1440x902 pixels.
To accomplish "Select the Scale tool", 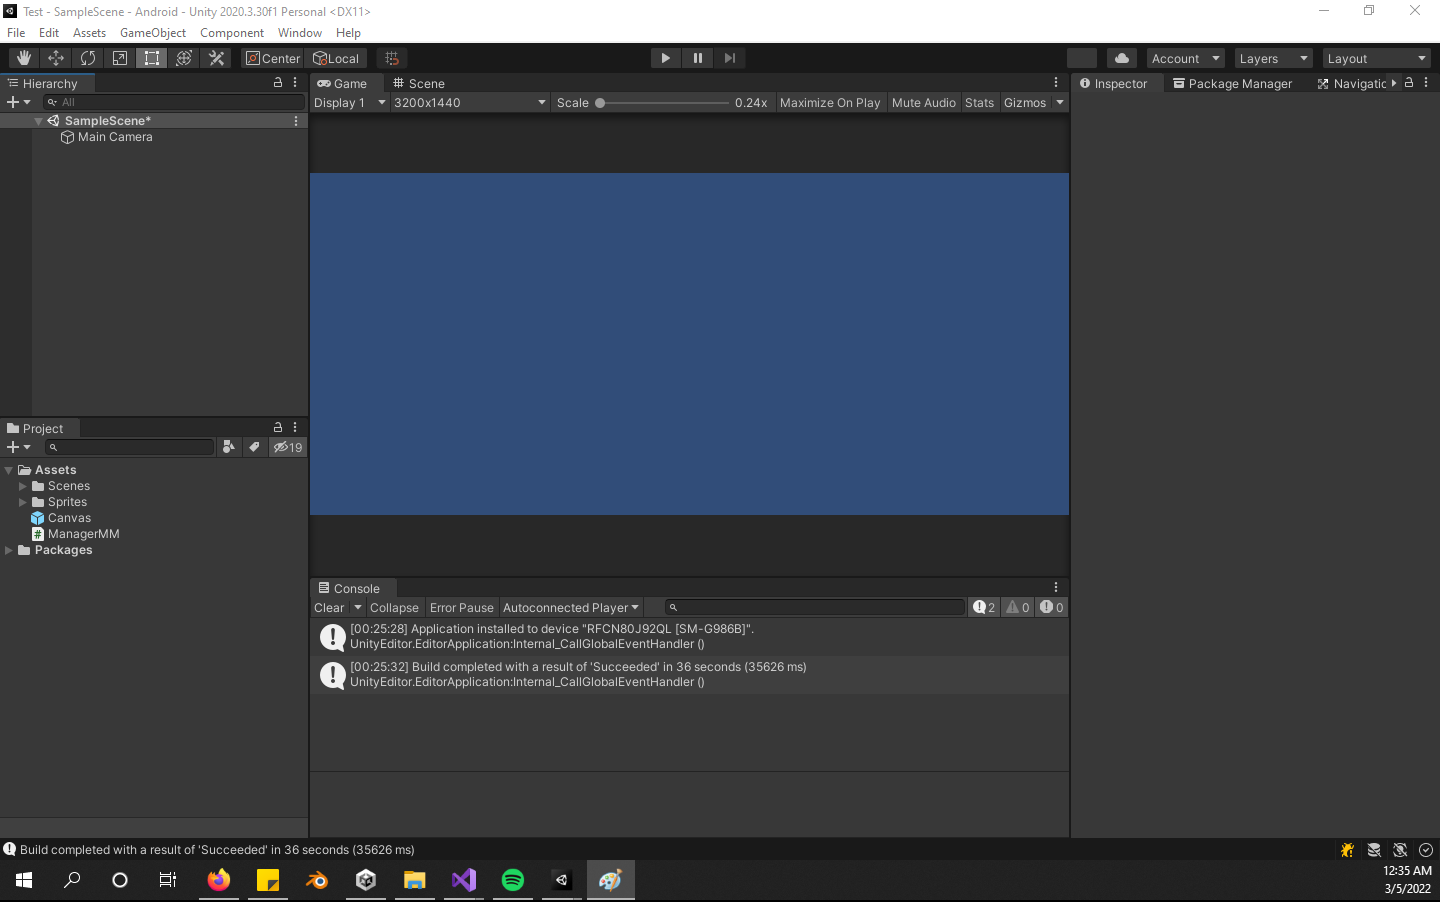I will pos(119,57).
